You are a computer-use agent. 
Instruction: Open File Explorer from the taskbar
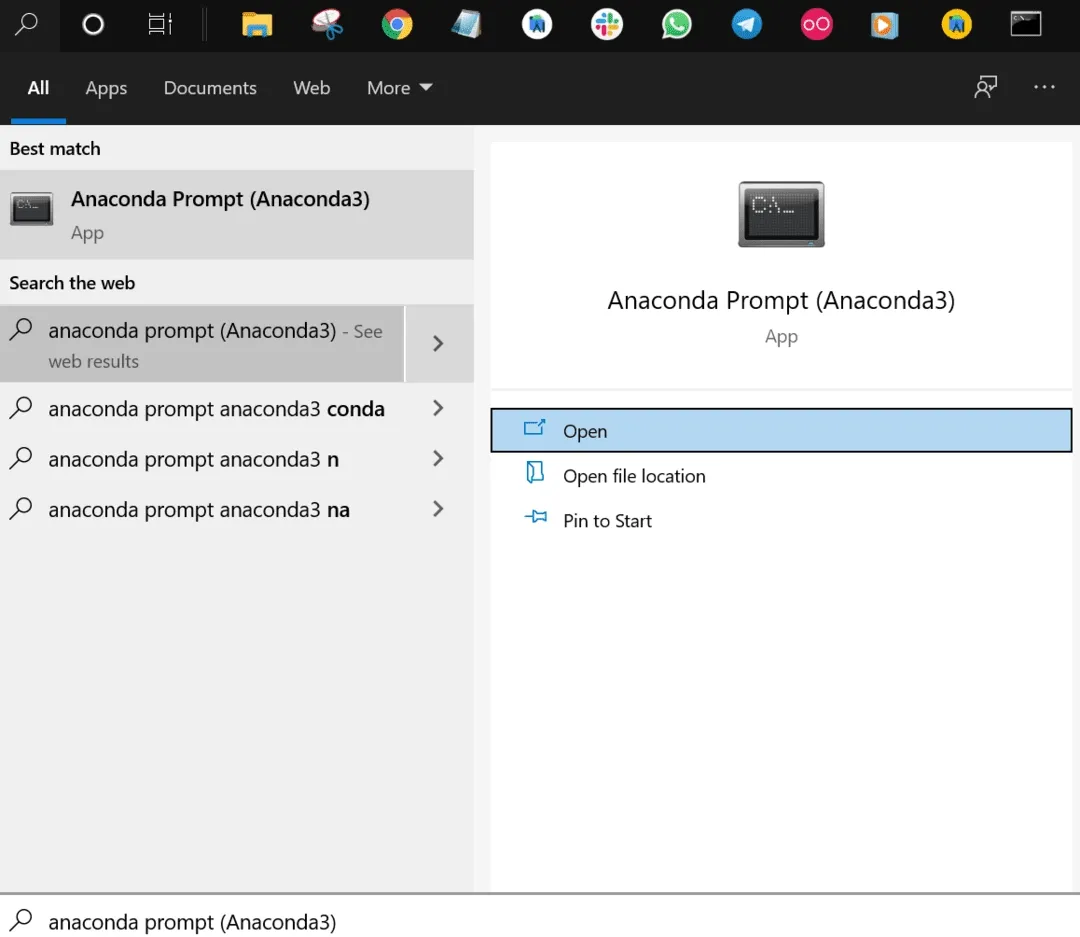pyautogui.click(x=257, y=25)
